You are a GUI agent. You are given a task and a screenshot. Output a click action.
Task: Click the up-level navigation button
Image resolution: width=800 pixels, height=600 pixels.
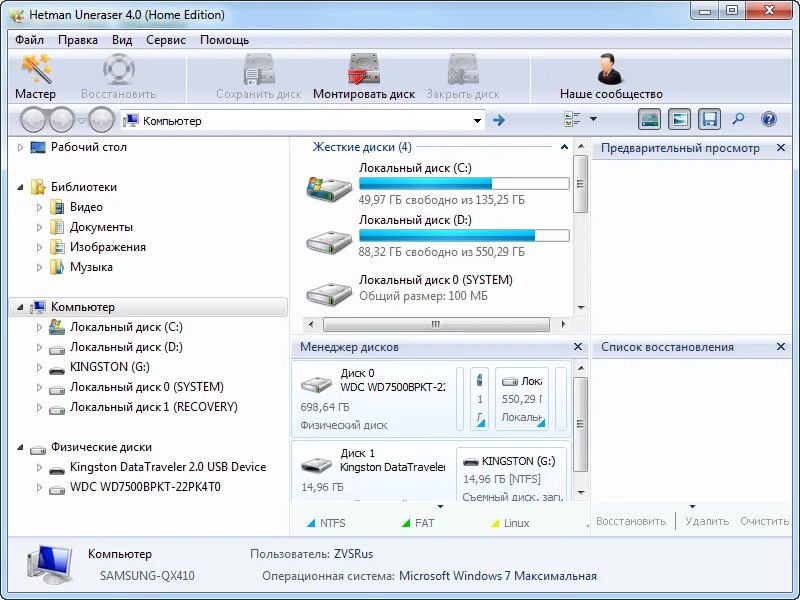(x=101, y=120)
